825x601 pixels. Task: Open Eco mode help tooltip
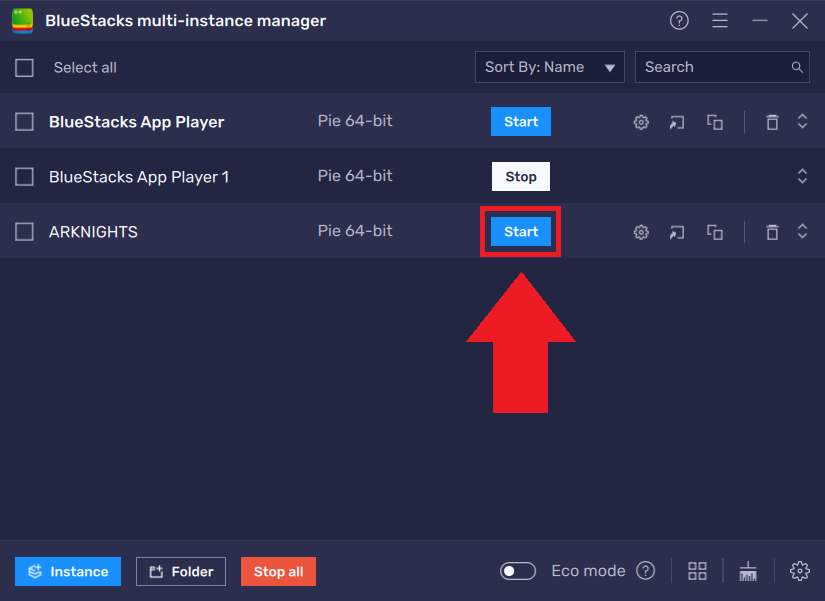point(645,570)
